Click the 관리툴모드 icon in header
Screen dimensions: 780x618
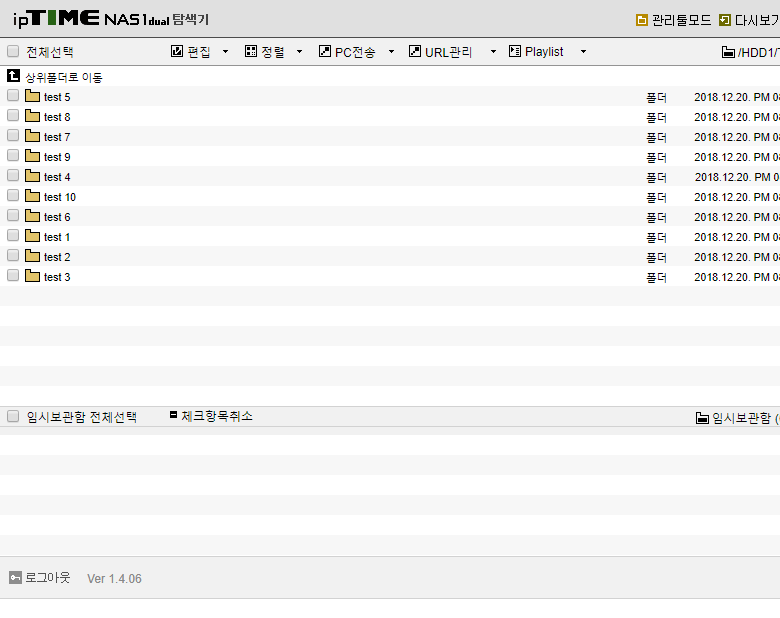tap(642, 20)
